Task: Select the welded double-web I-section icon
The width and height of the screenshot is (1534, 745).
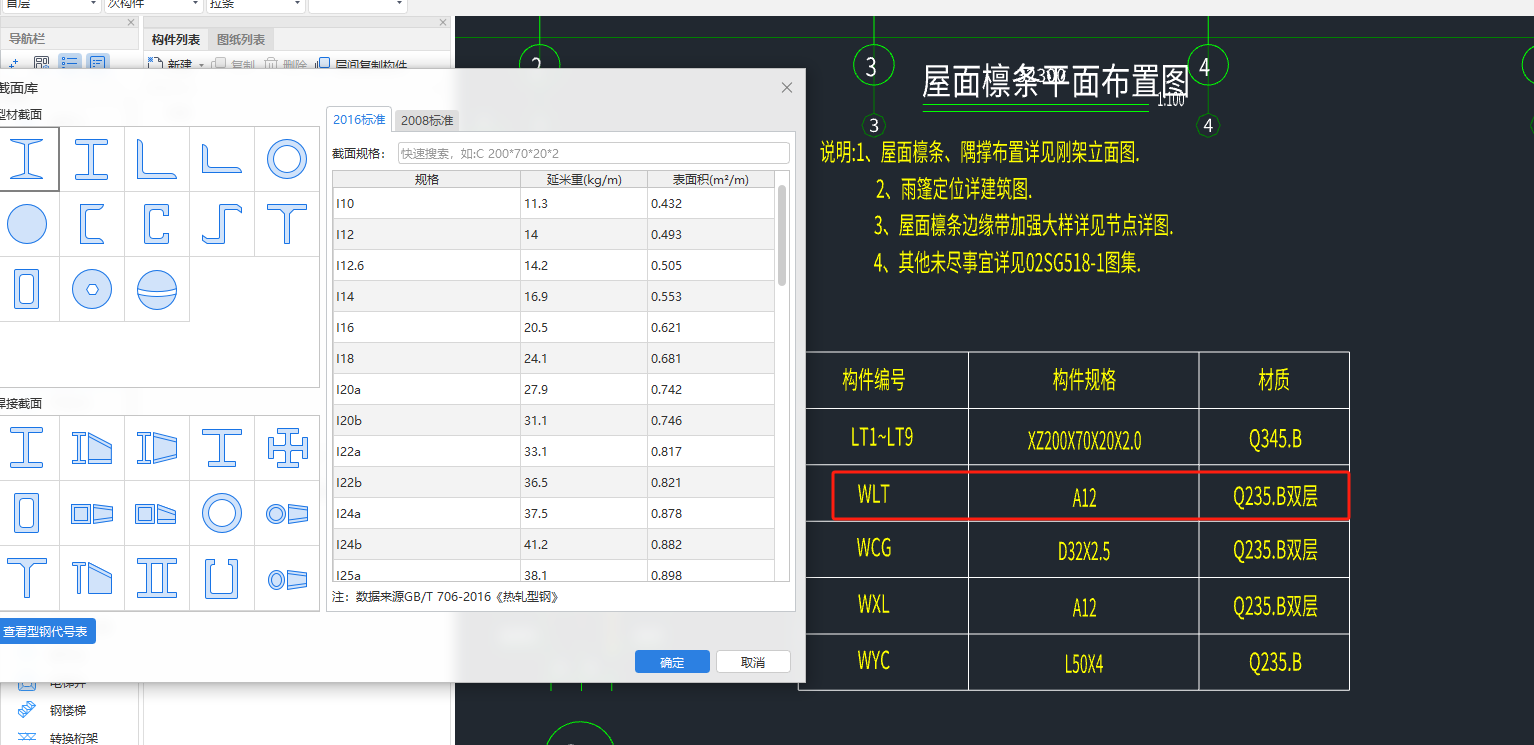Action: (157, 578)
